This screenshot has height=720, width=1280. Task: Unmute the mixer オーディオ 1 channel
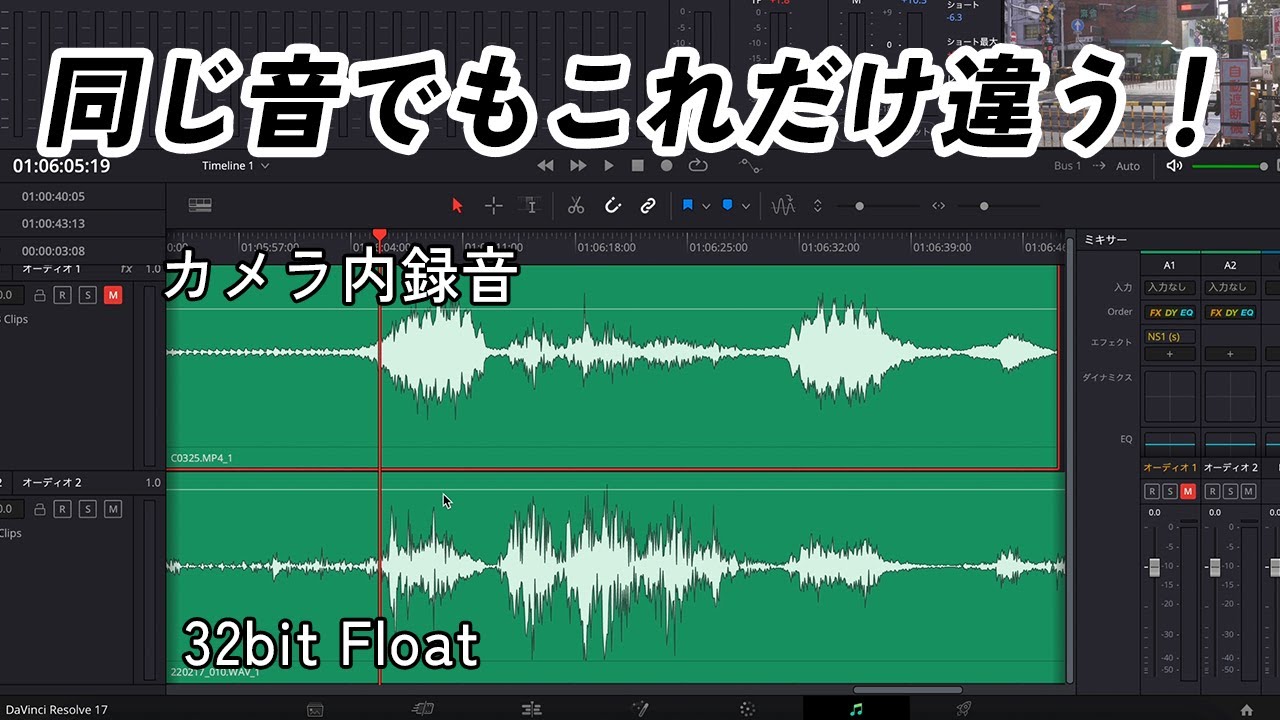point(1188,491)
